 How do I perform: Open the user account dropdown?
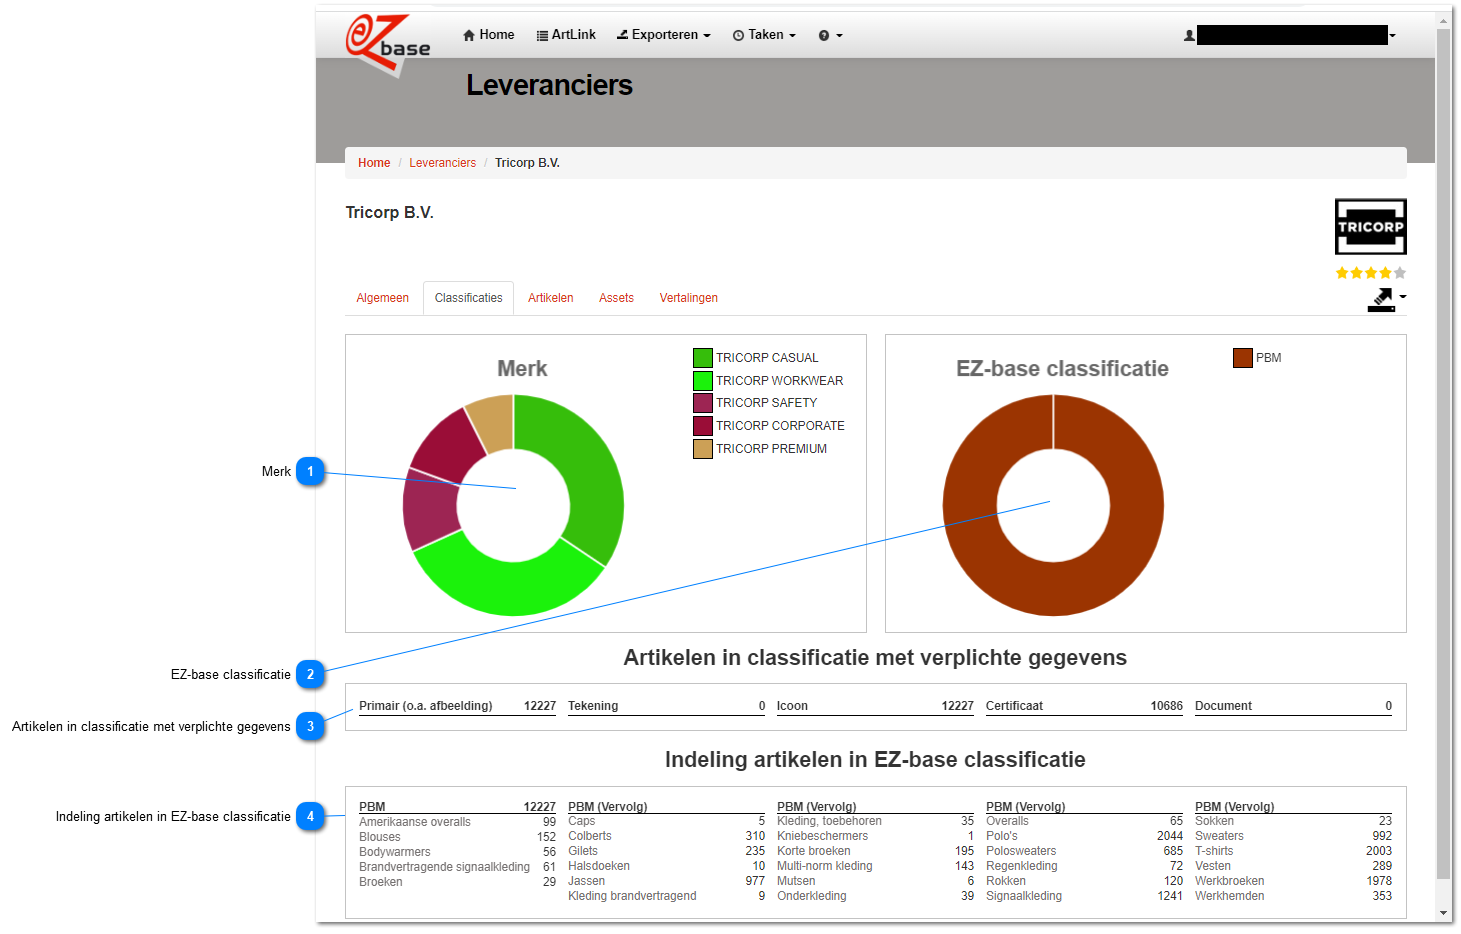coord(1392,35)
